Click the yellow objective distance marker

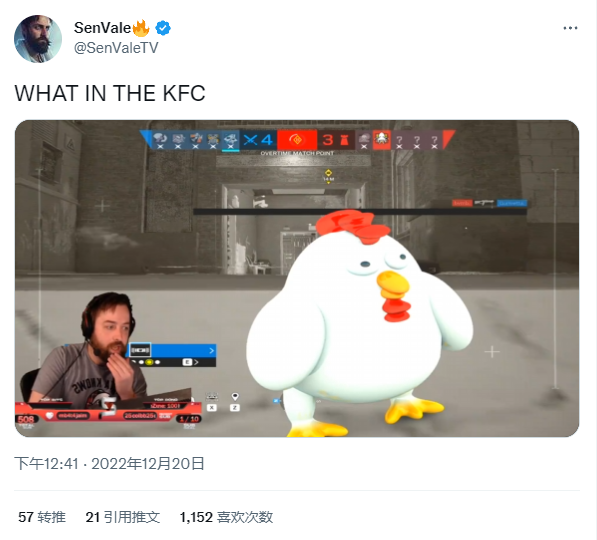pos(329,176)
